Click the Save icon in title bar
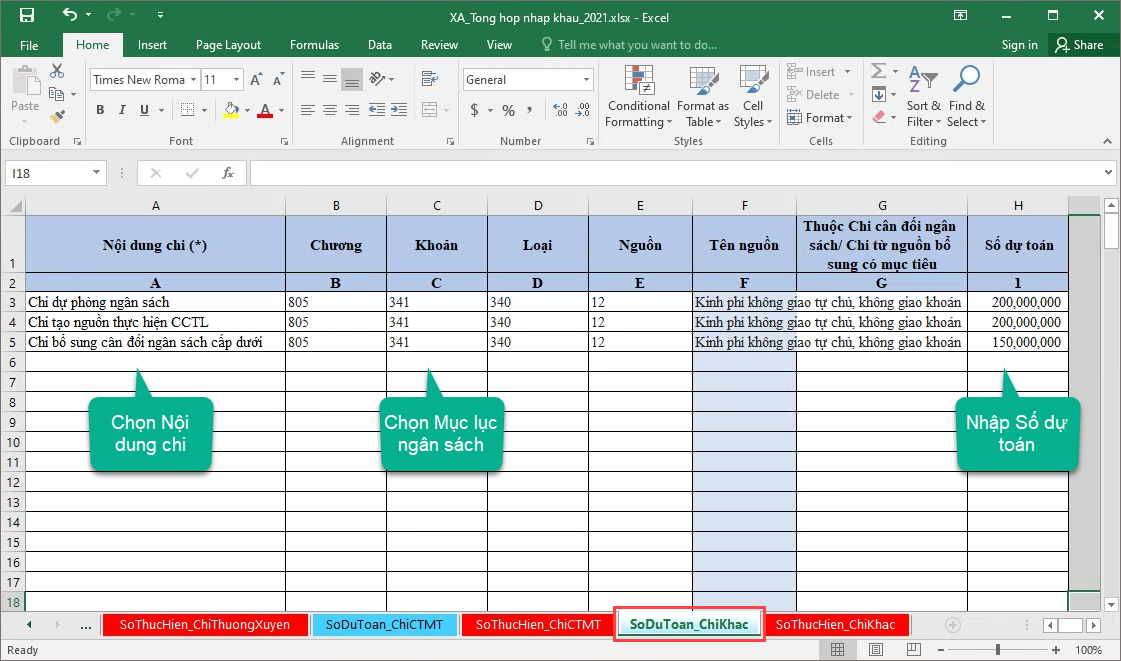 pos(27,16)
